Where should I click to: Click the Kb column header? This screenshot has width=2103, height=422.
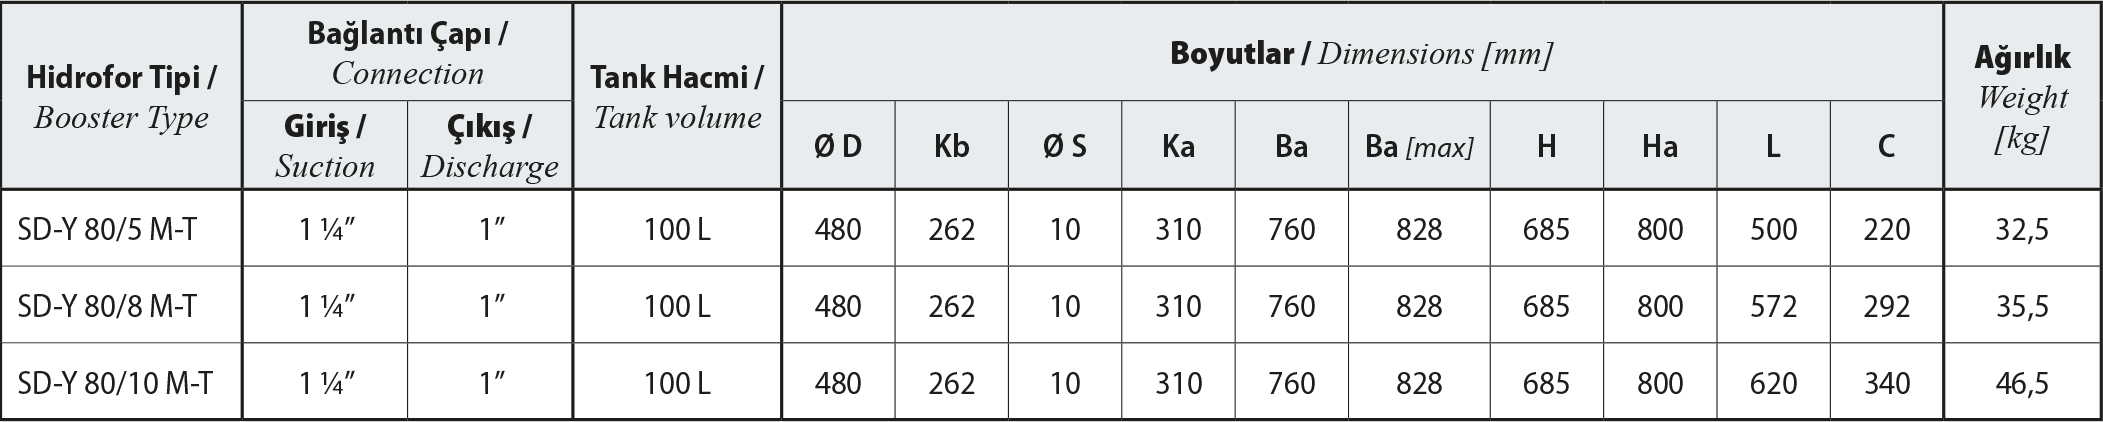951,146
